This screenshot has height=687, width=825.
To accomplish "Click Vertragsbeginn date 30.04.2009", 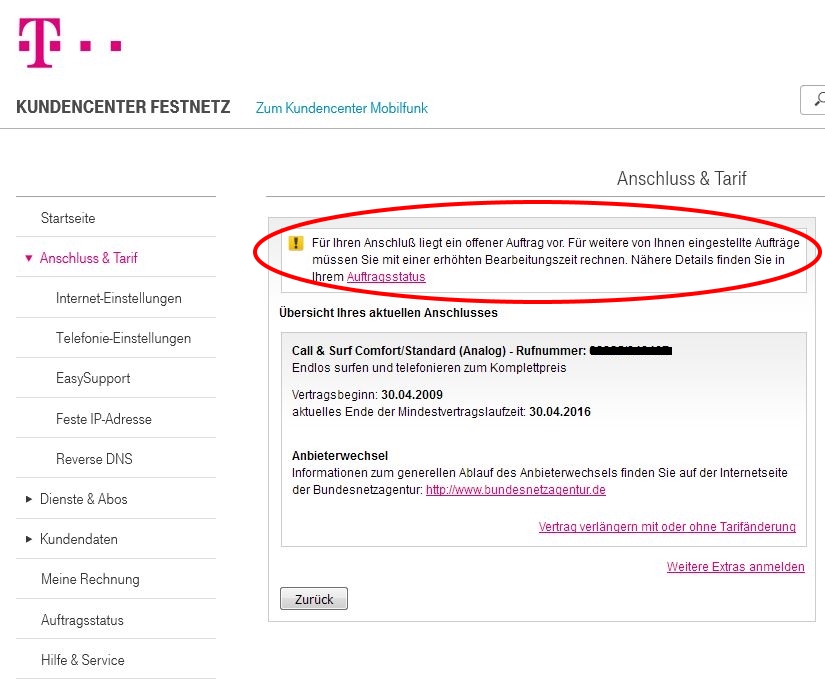I will point(412,395).
